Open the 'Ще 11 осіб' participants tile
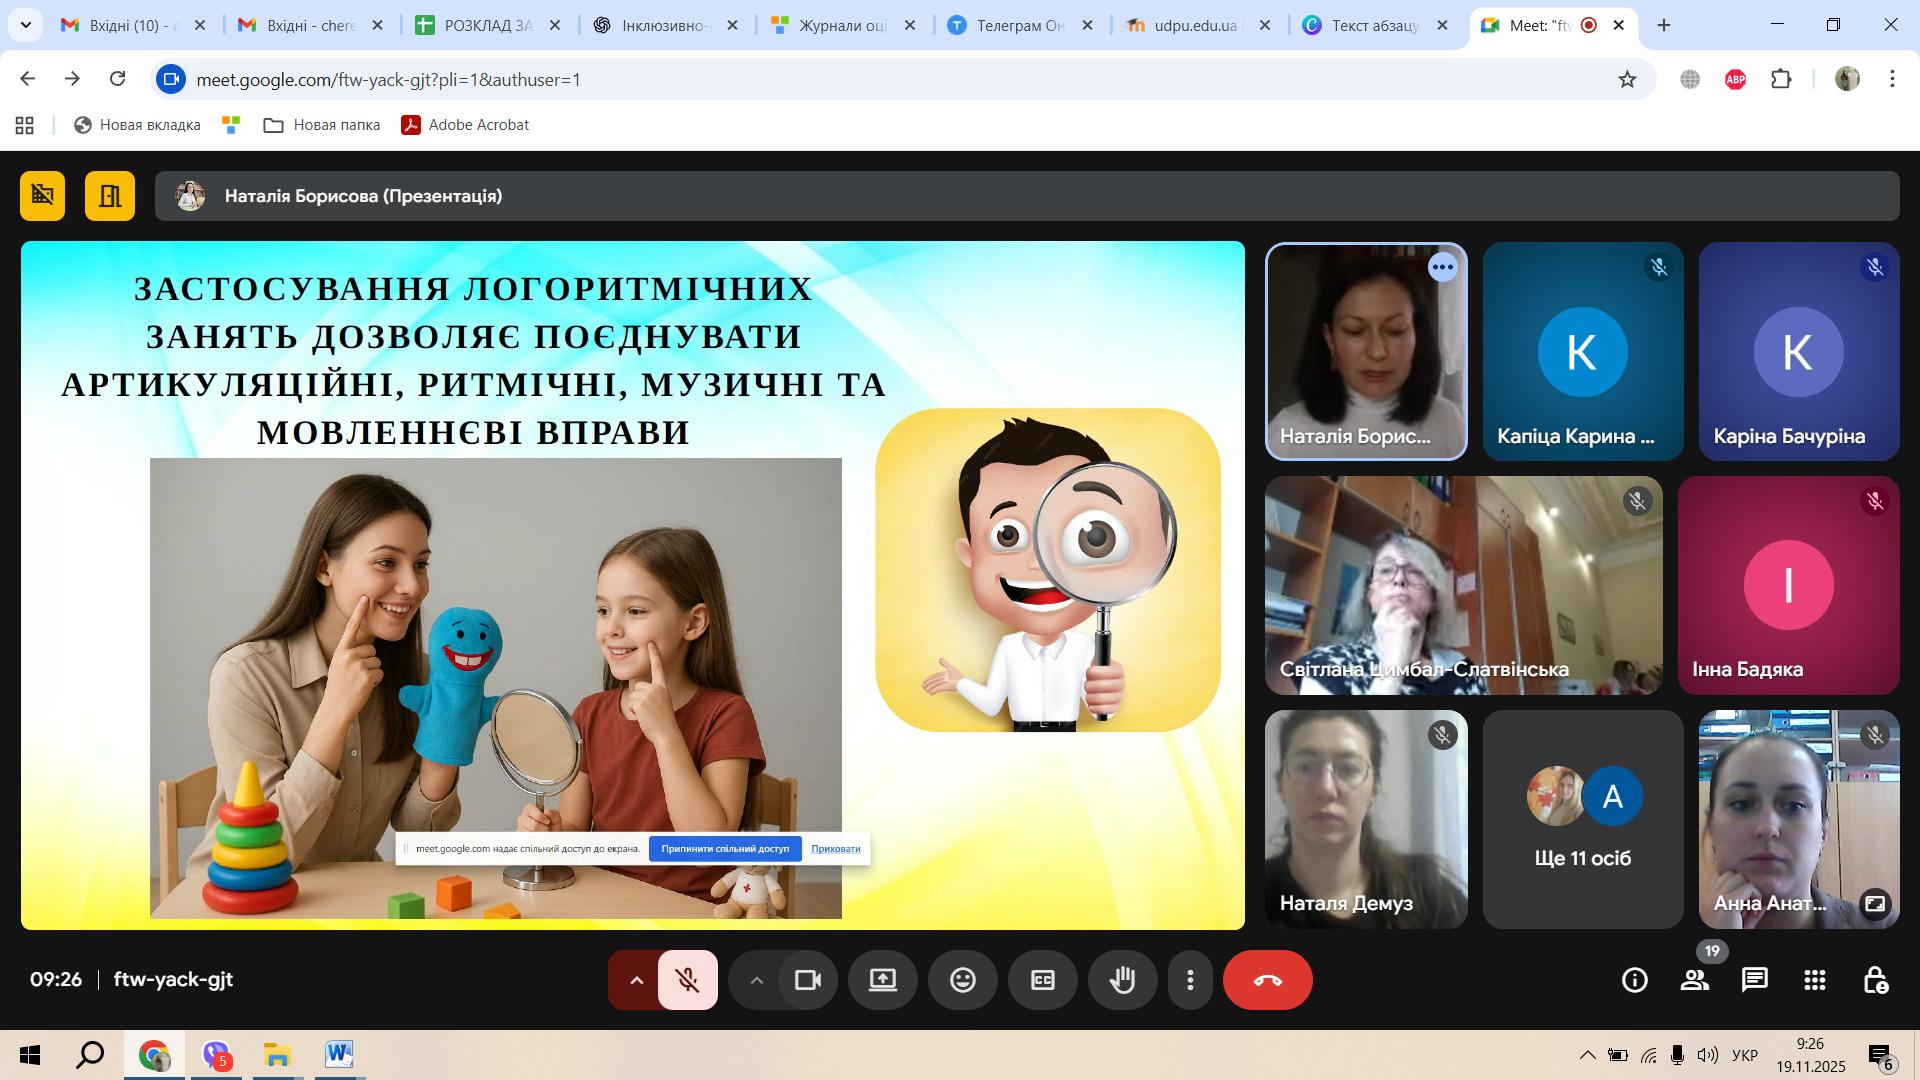The width and height of the screenshot is (1920, 1080). (1583, 819)
